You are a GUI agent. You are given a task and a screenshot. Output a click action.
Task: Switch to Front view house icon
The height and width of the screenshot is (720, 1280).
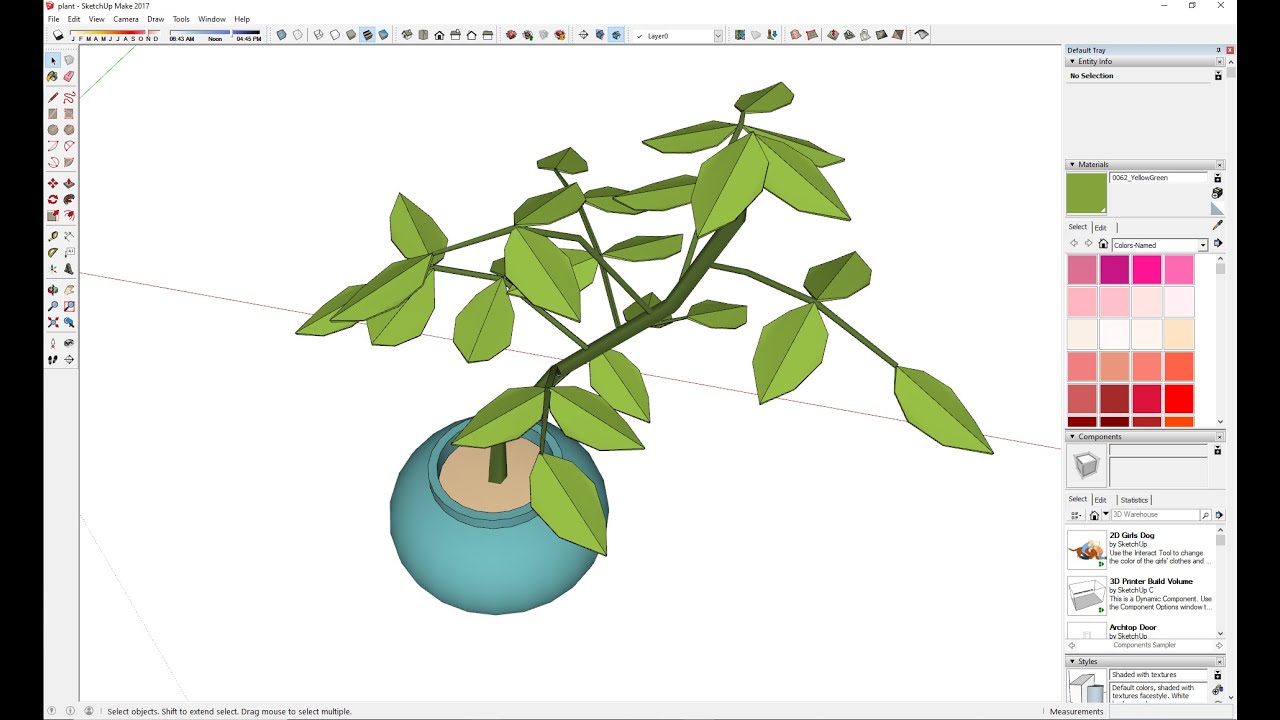[439, 35]
